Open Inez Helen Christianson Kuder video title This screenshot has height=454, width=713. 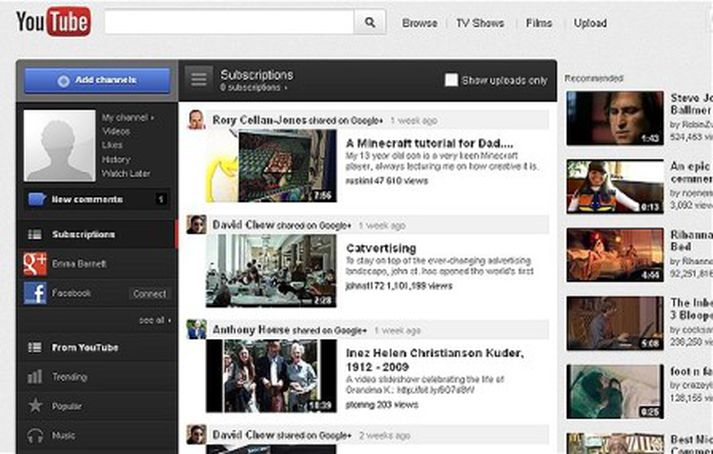435,360
